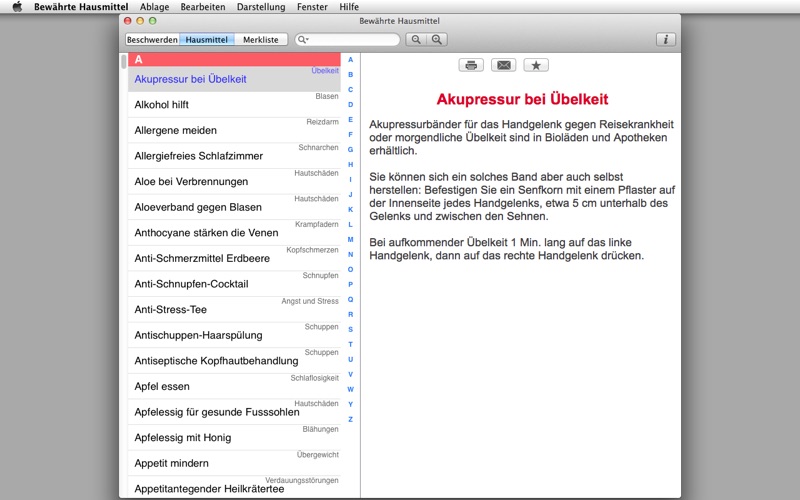Jump to index letter L
This screenshot has width=800, height=500.
click(x=351, y=224)
